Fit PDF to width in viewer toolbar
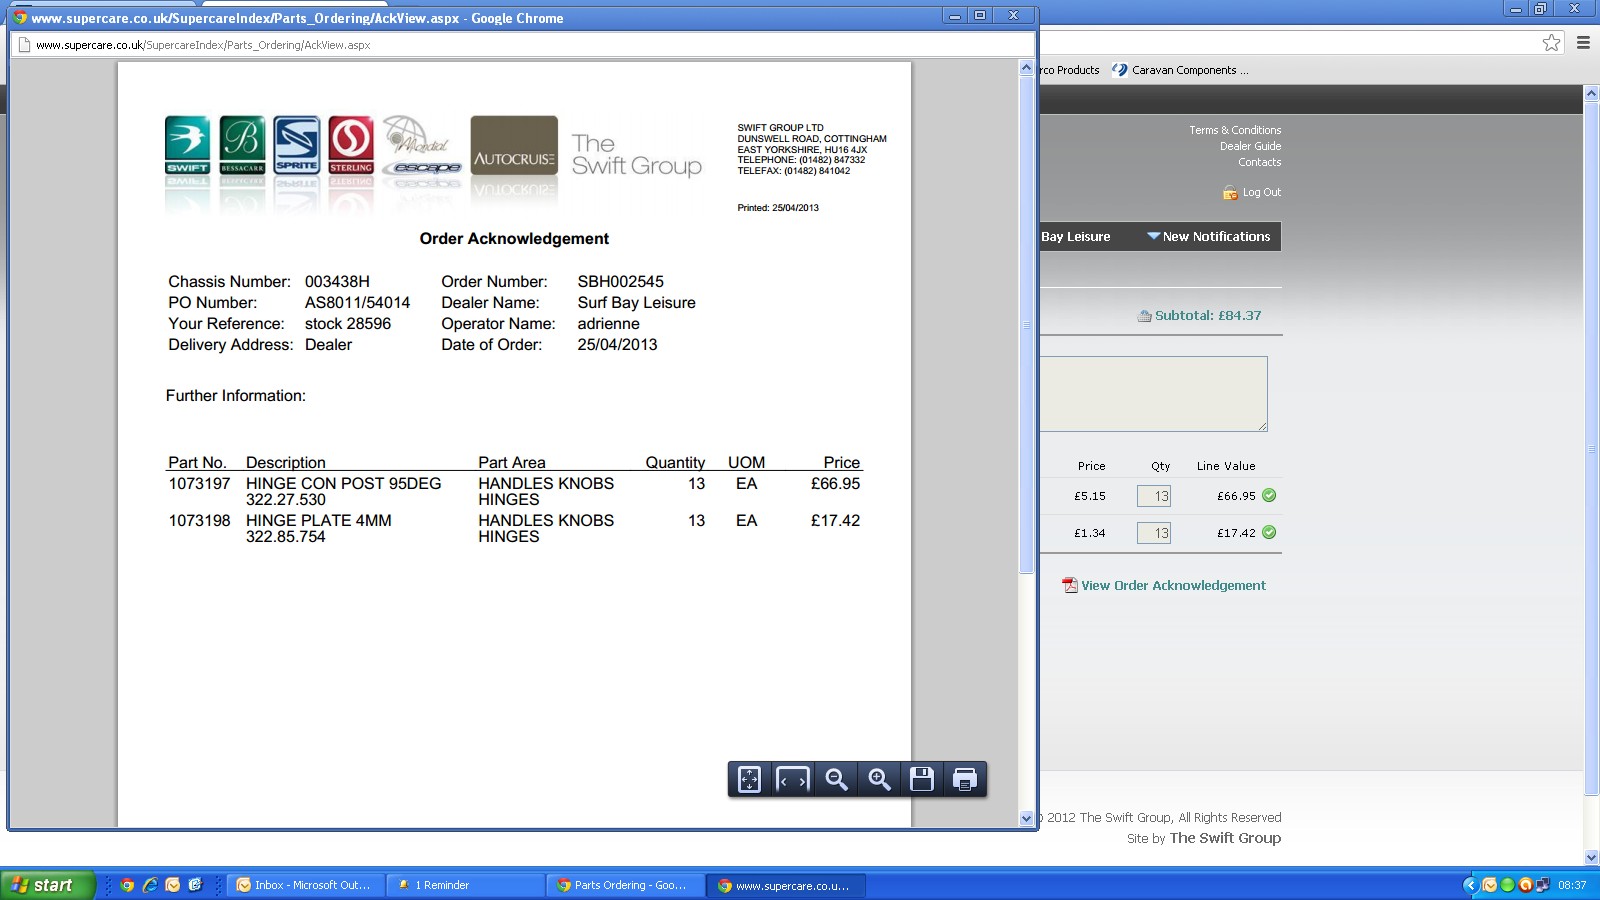 [793, 779]
